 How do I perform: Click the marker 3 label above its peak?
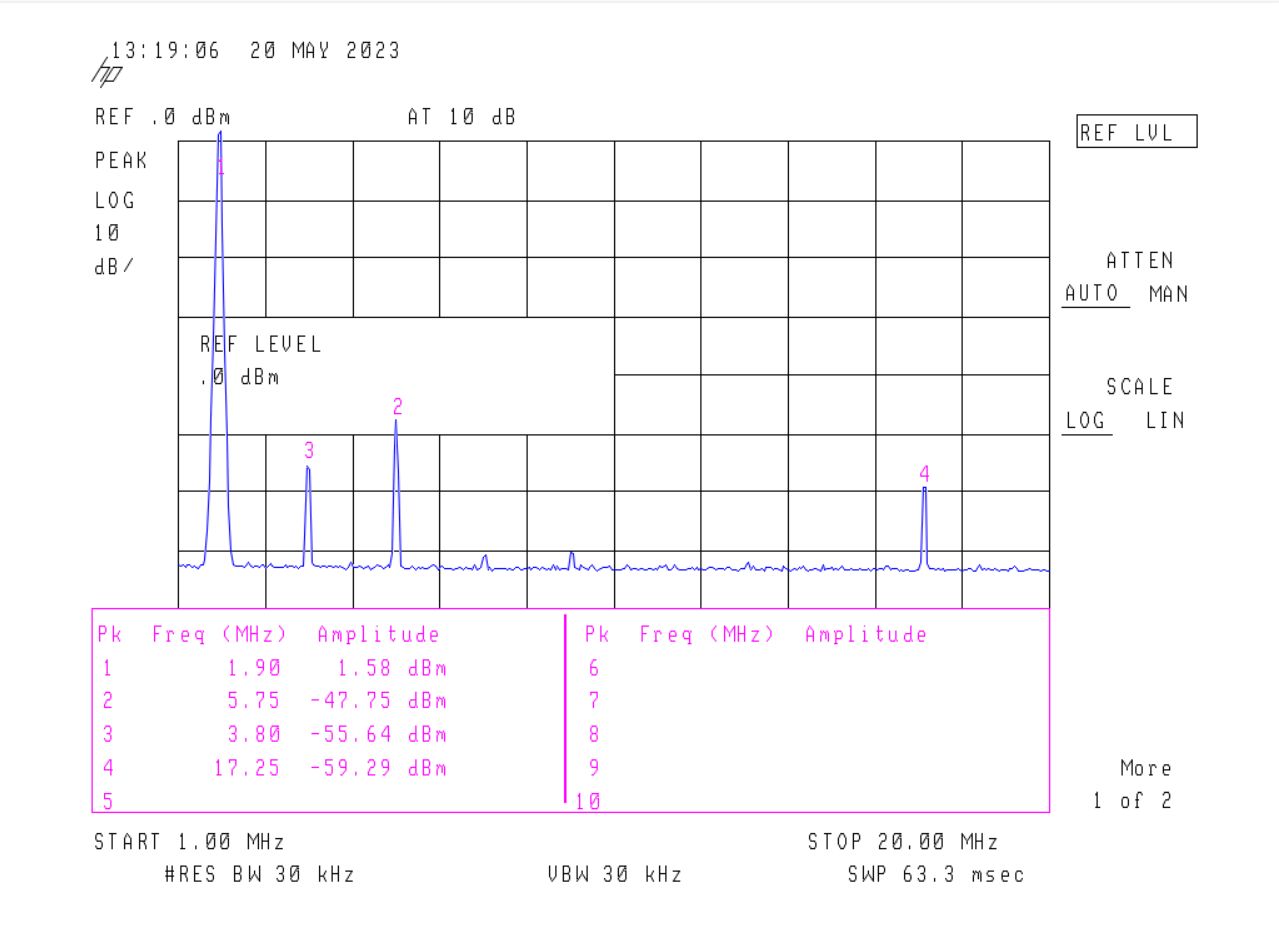pos(309,450)
